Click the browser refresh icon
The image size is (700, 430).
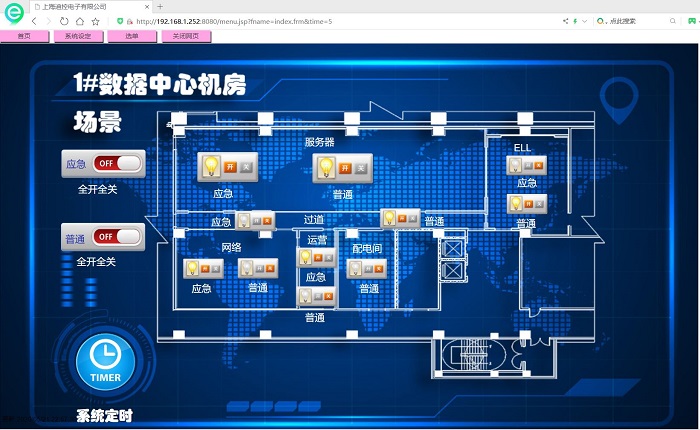pos(64,21)
